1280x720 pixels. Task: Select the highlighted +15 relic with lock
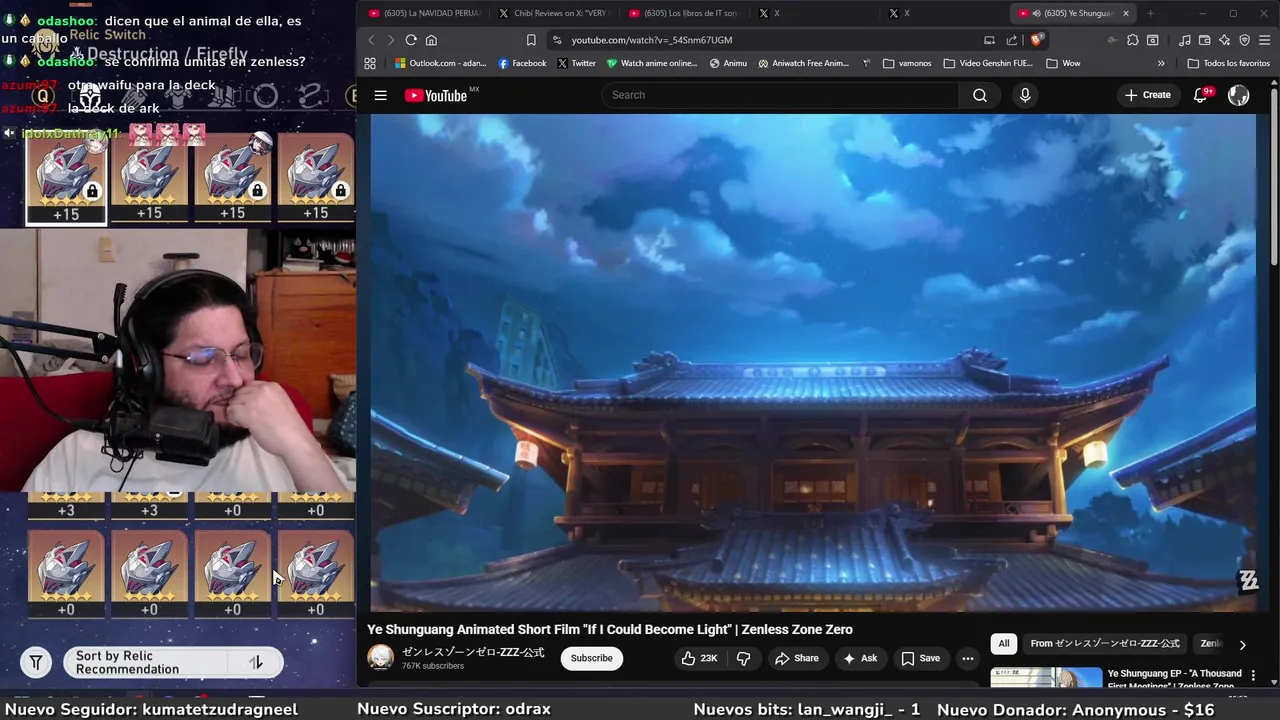coord(66,177)
